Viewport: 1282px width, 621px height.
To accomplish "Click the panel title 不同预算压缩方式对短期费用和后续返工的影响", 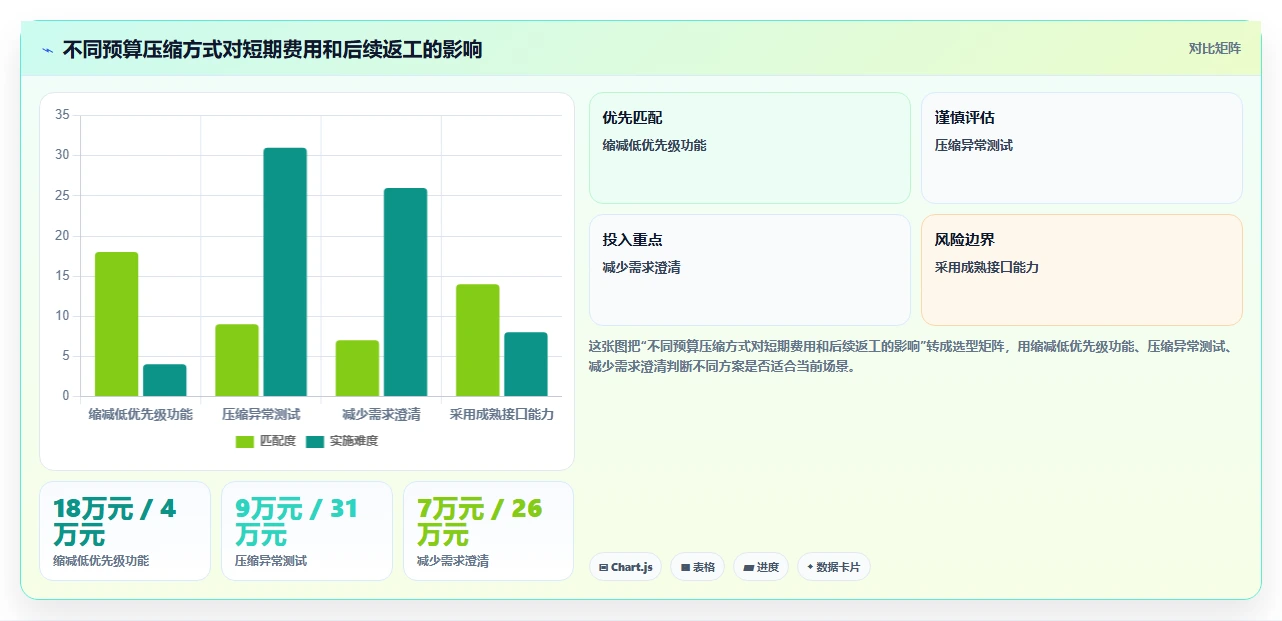I will tap(272, 50).
